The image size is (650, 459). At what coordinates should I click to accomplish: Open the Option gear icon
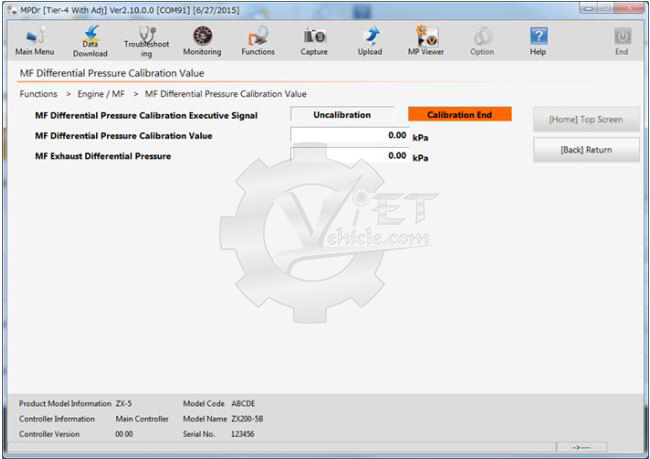482,41
